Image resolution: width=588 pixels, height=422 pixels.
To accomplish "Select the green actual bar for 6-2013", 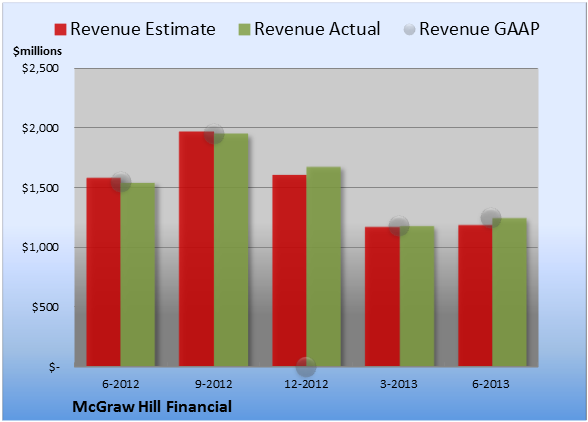I will tap(510, 292).
